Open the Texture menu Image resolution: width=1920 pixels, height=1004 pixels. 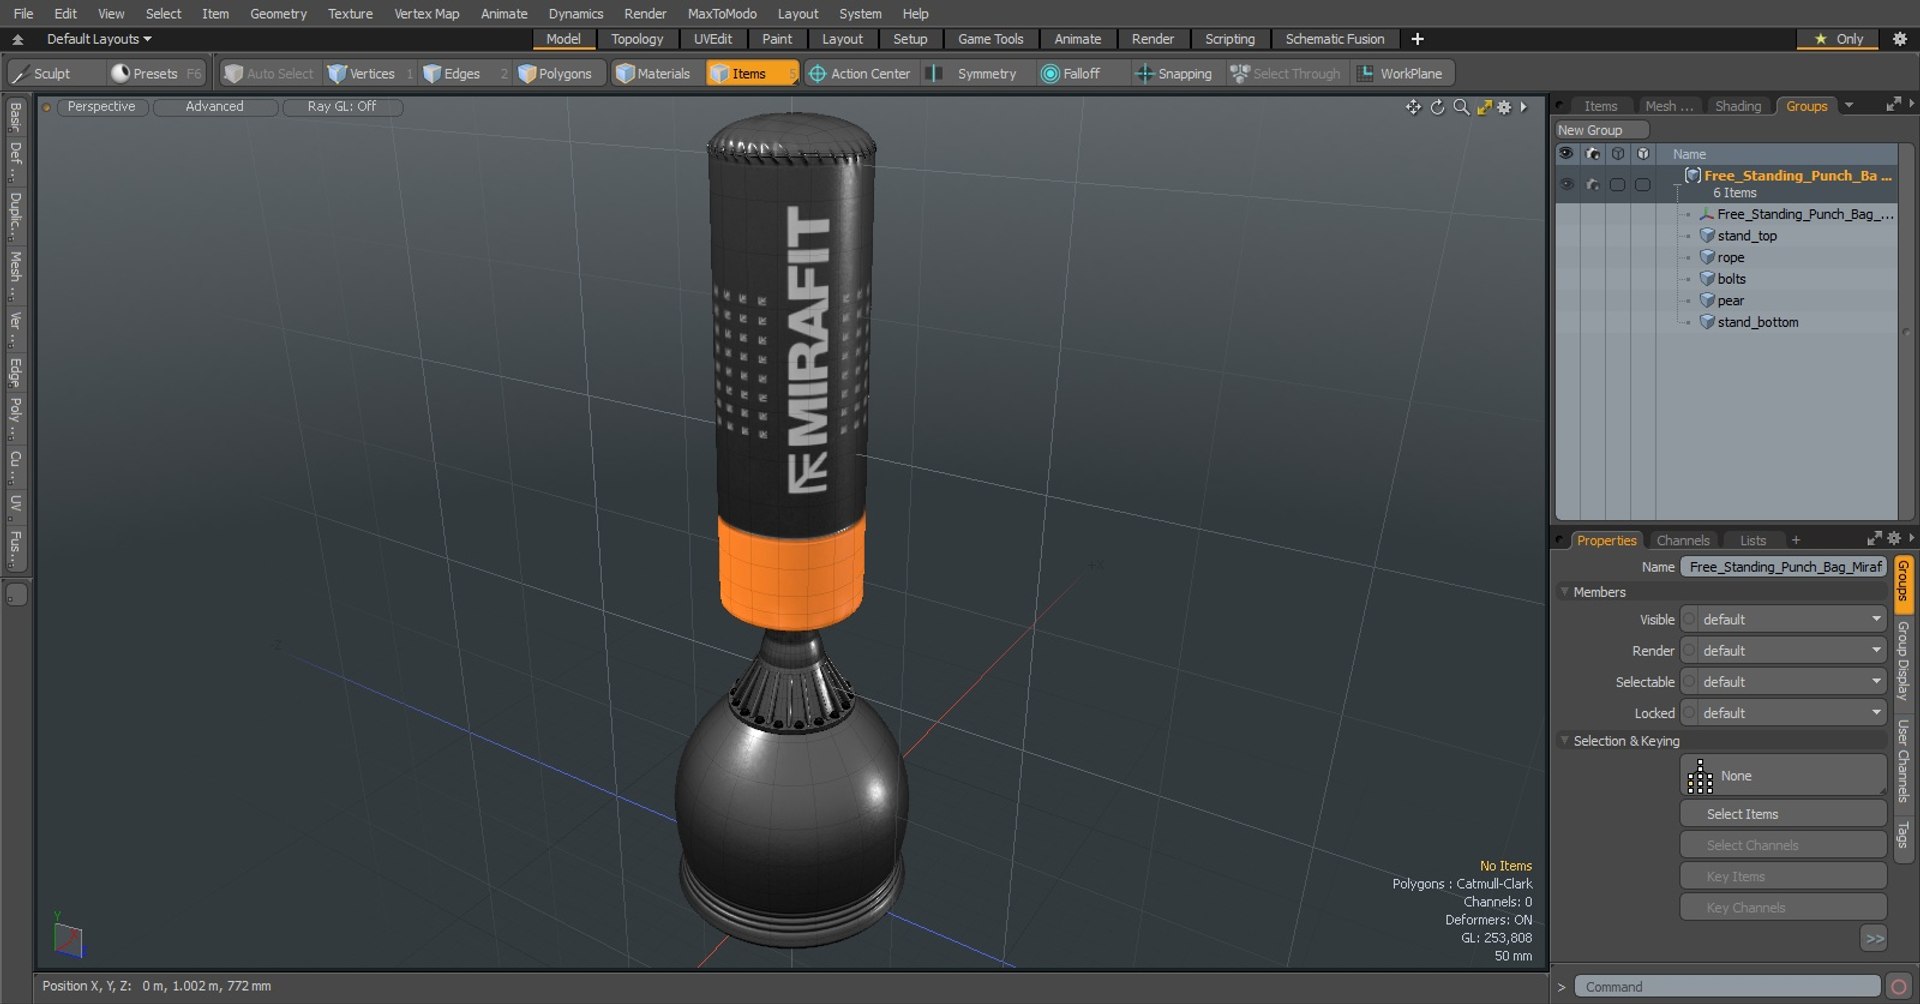point(350,13)
